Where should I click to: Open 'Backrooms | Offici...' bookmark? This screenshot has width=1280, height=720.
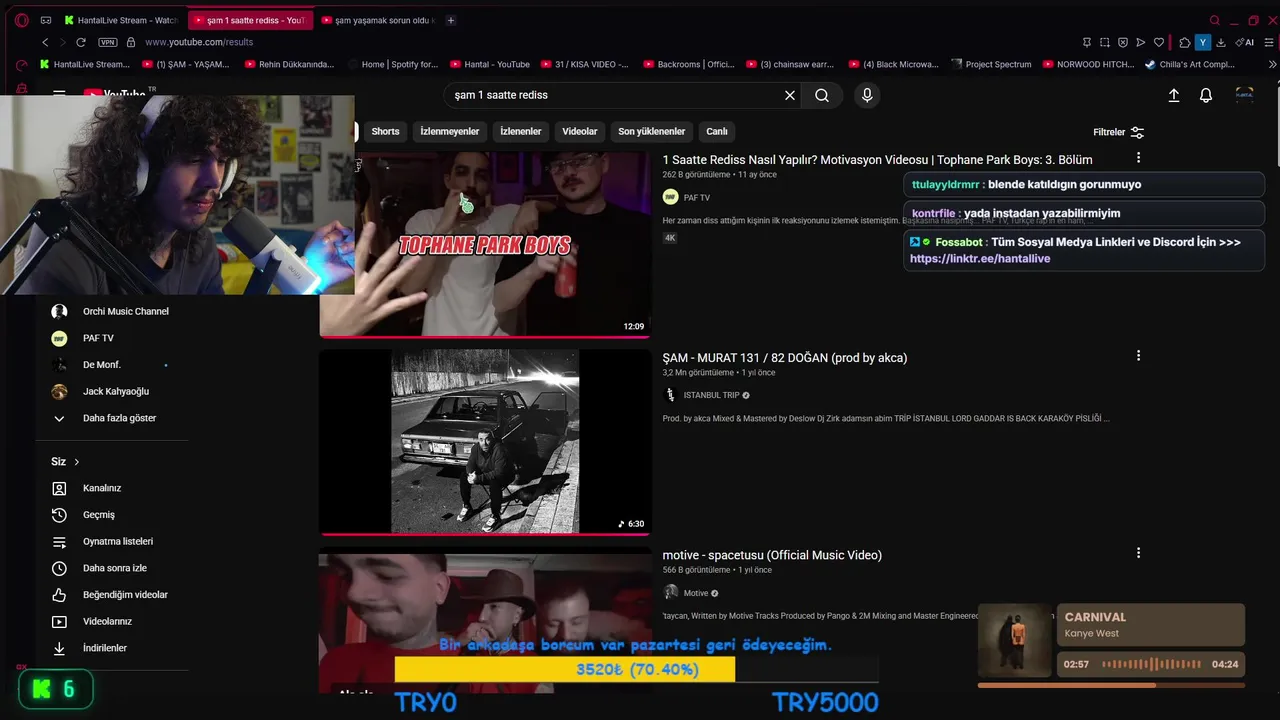(689, 64)
